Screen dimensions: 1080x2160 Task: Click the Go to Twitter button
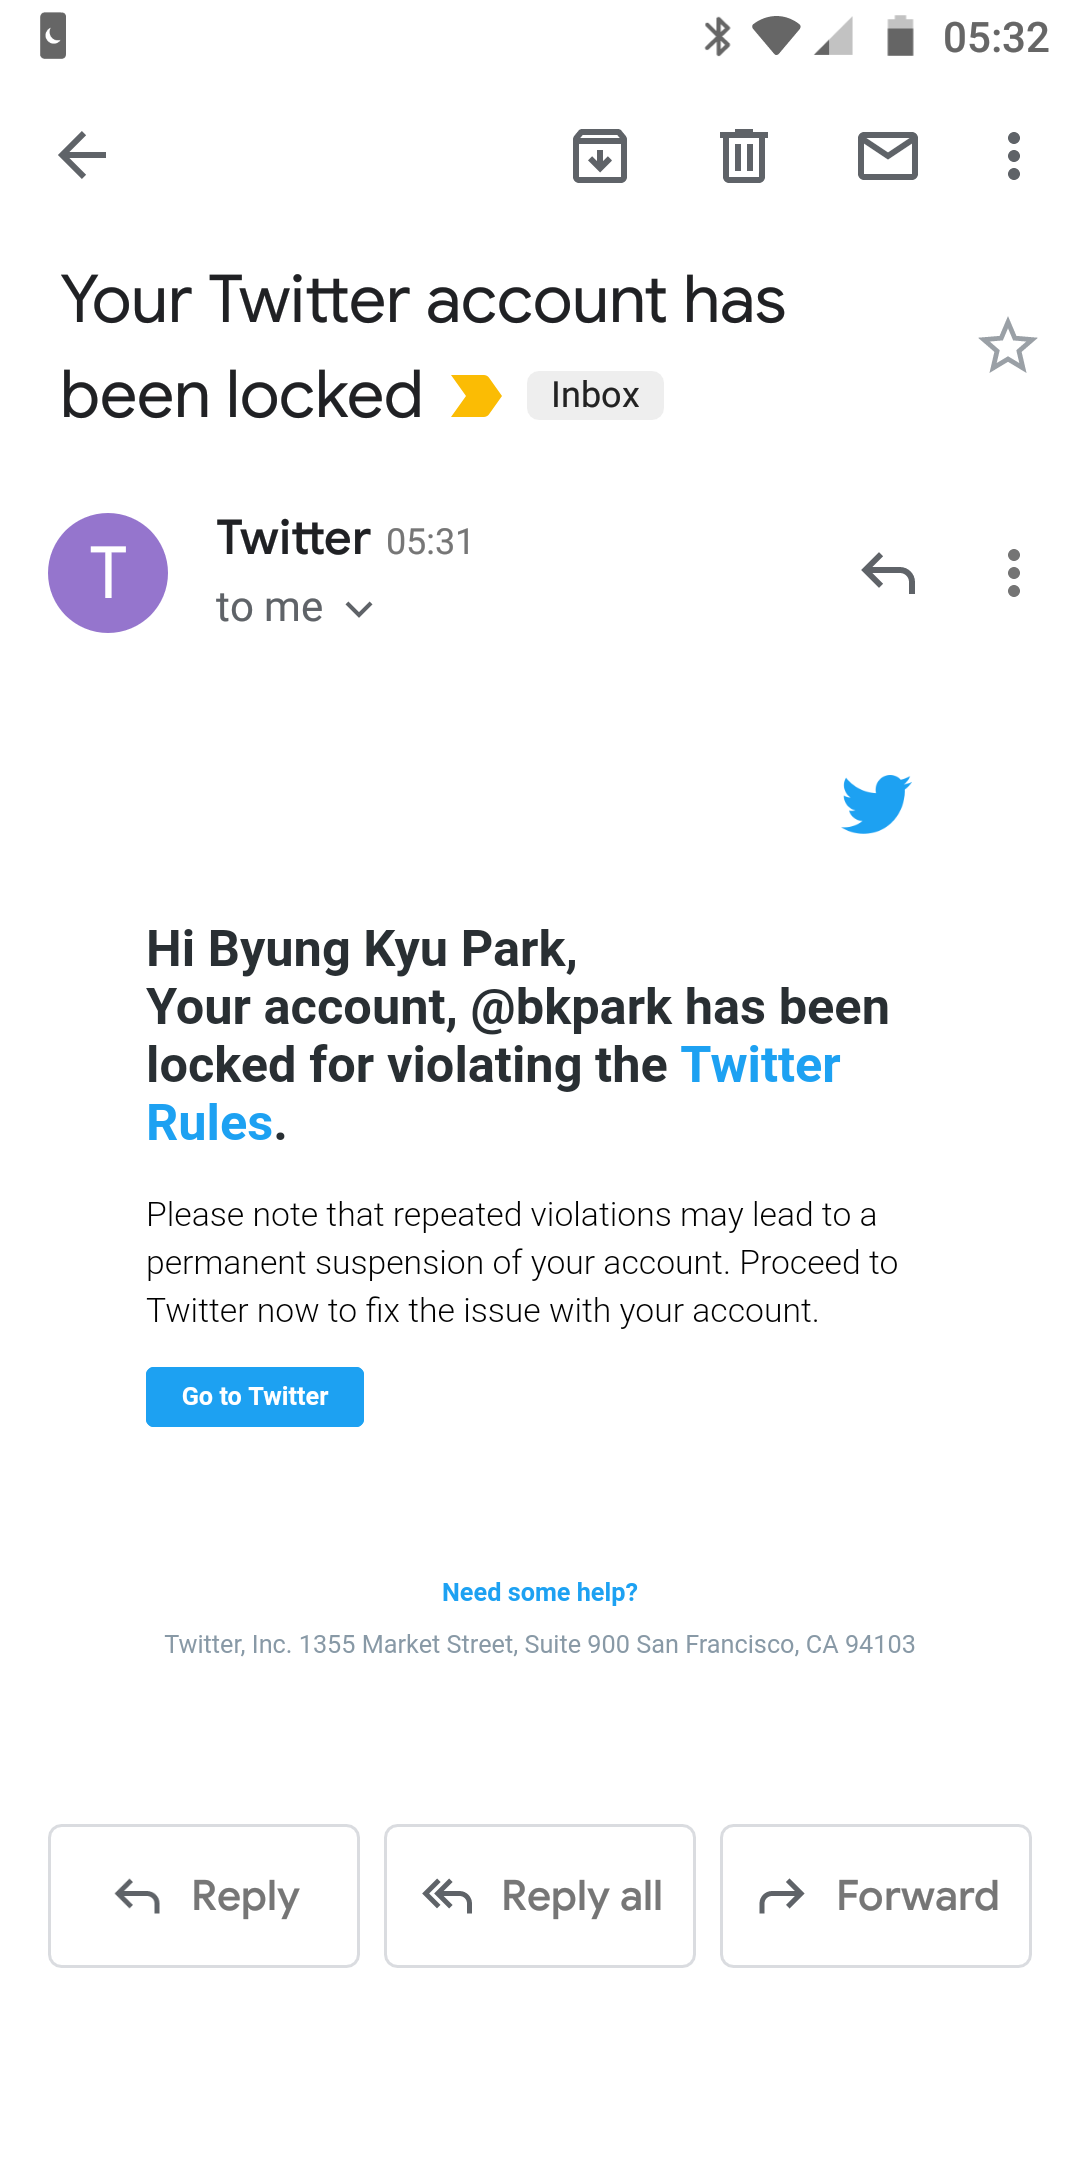255,1396
